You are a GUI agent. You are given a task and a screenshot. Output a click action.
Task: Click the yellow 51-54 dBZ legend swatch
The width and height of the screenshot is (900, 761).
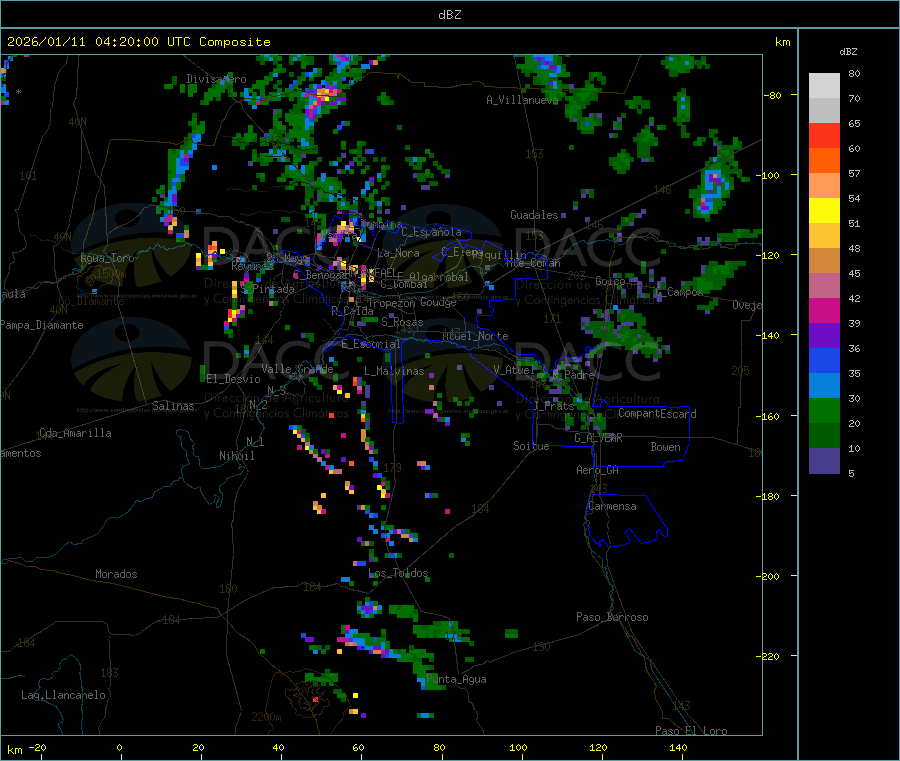pos(824,211)
